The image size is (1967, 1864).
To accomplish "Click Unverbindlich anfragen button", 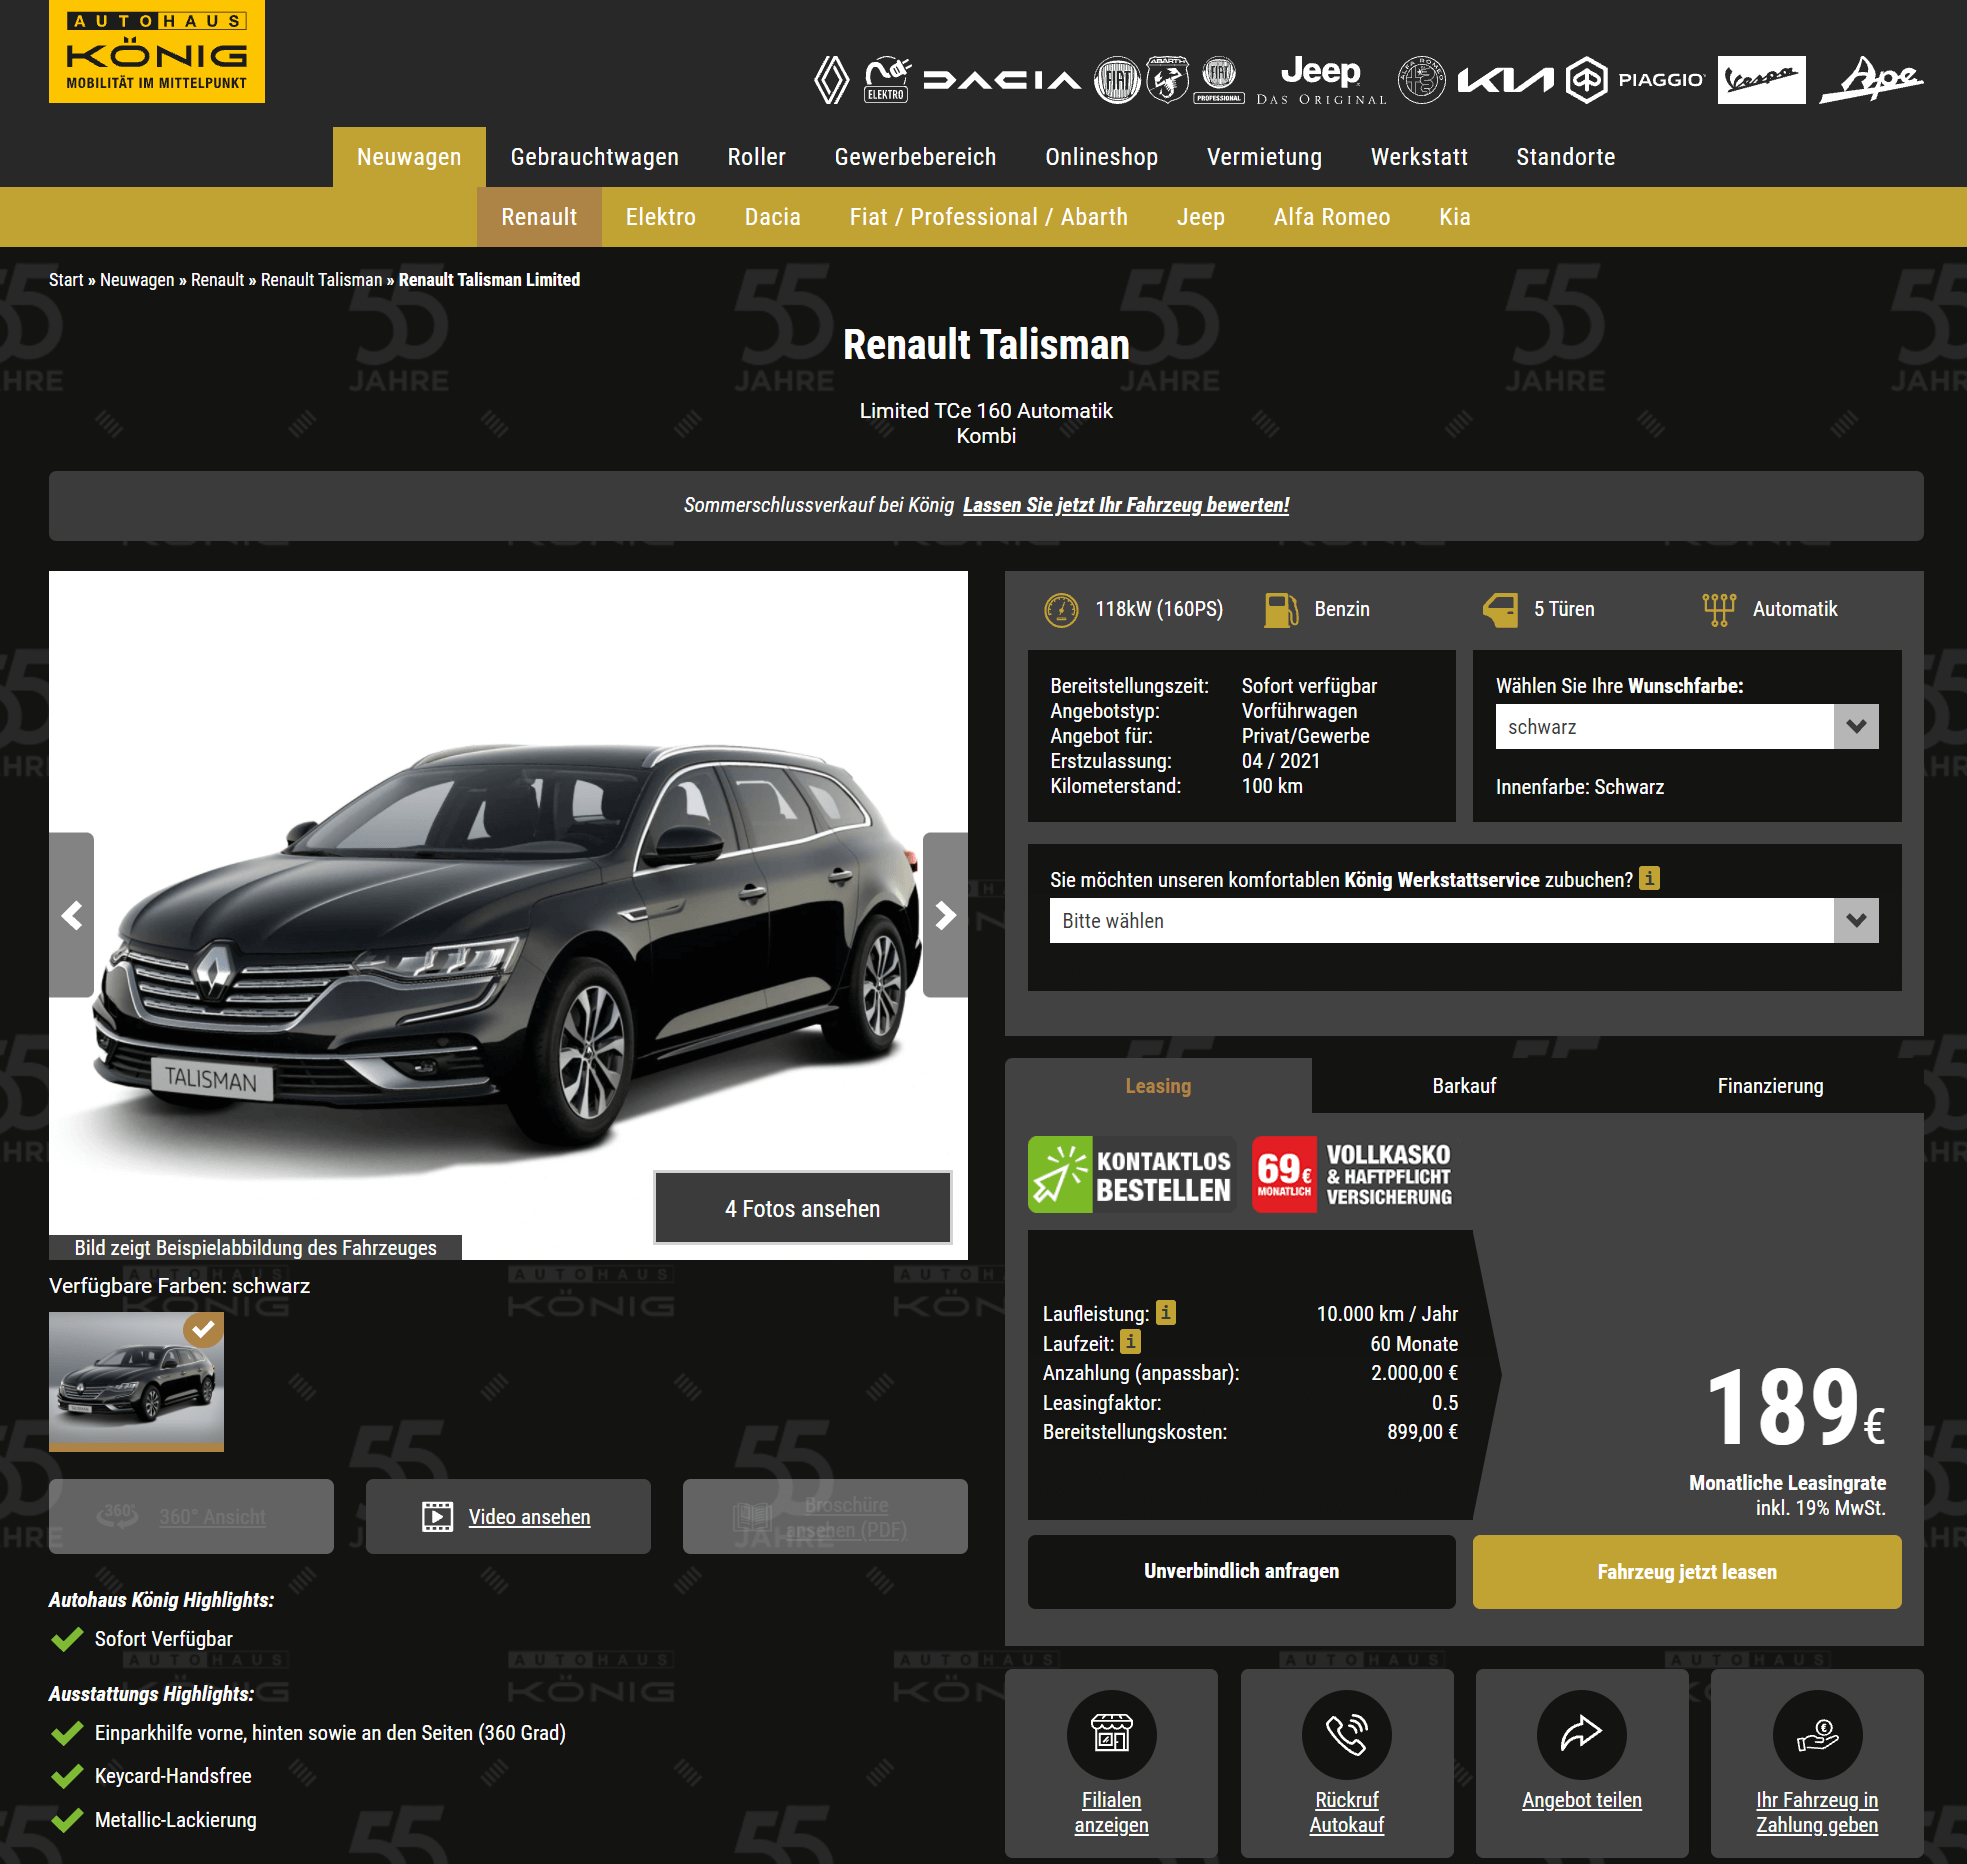I will coord(1241,1571).
